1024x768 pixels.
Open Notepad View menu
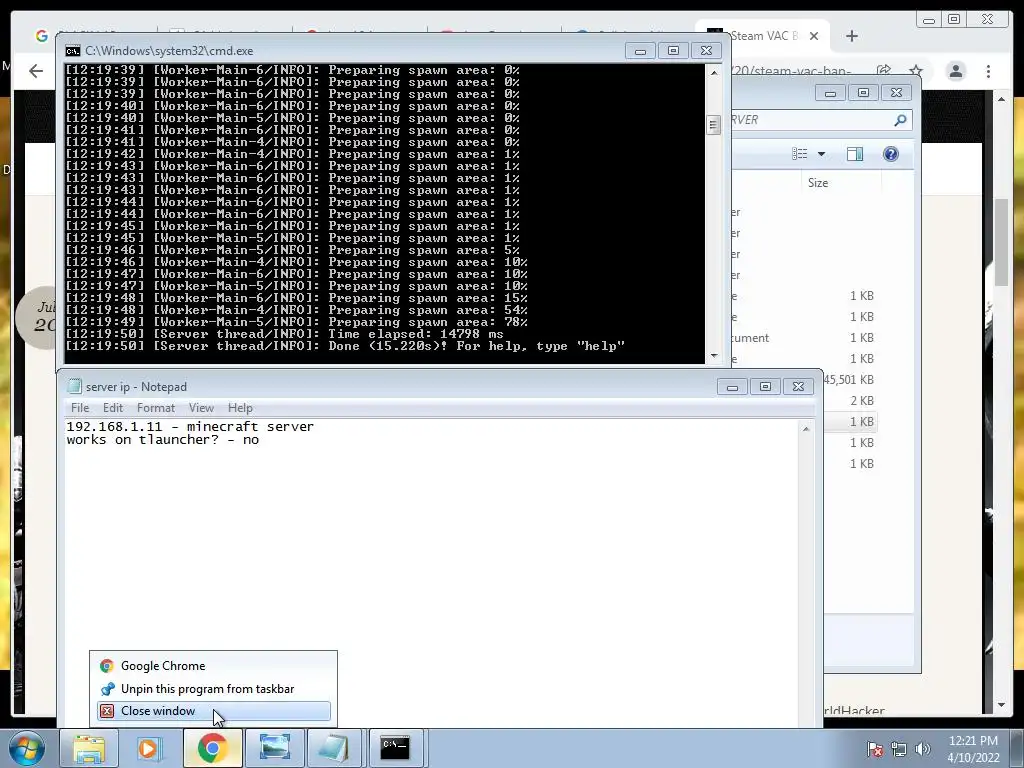click(x=201, y=408)
